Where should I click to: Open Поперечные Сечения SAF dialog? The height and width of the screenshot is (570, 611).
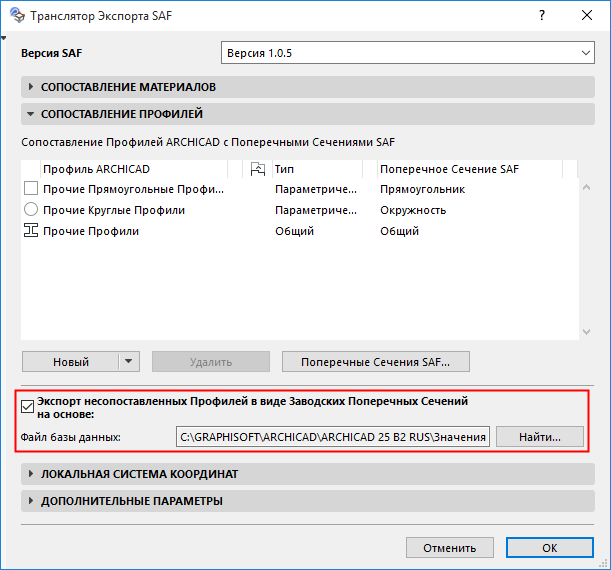pos(376,362)
